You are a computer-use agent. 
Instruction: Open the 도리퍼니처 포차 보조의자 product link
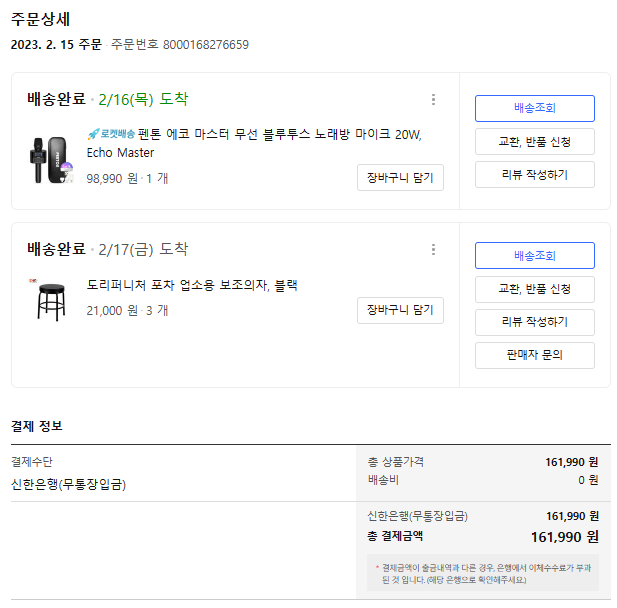(192, 285)
